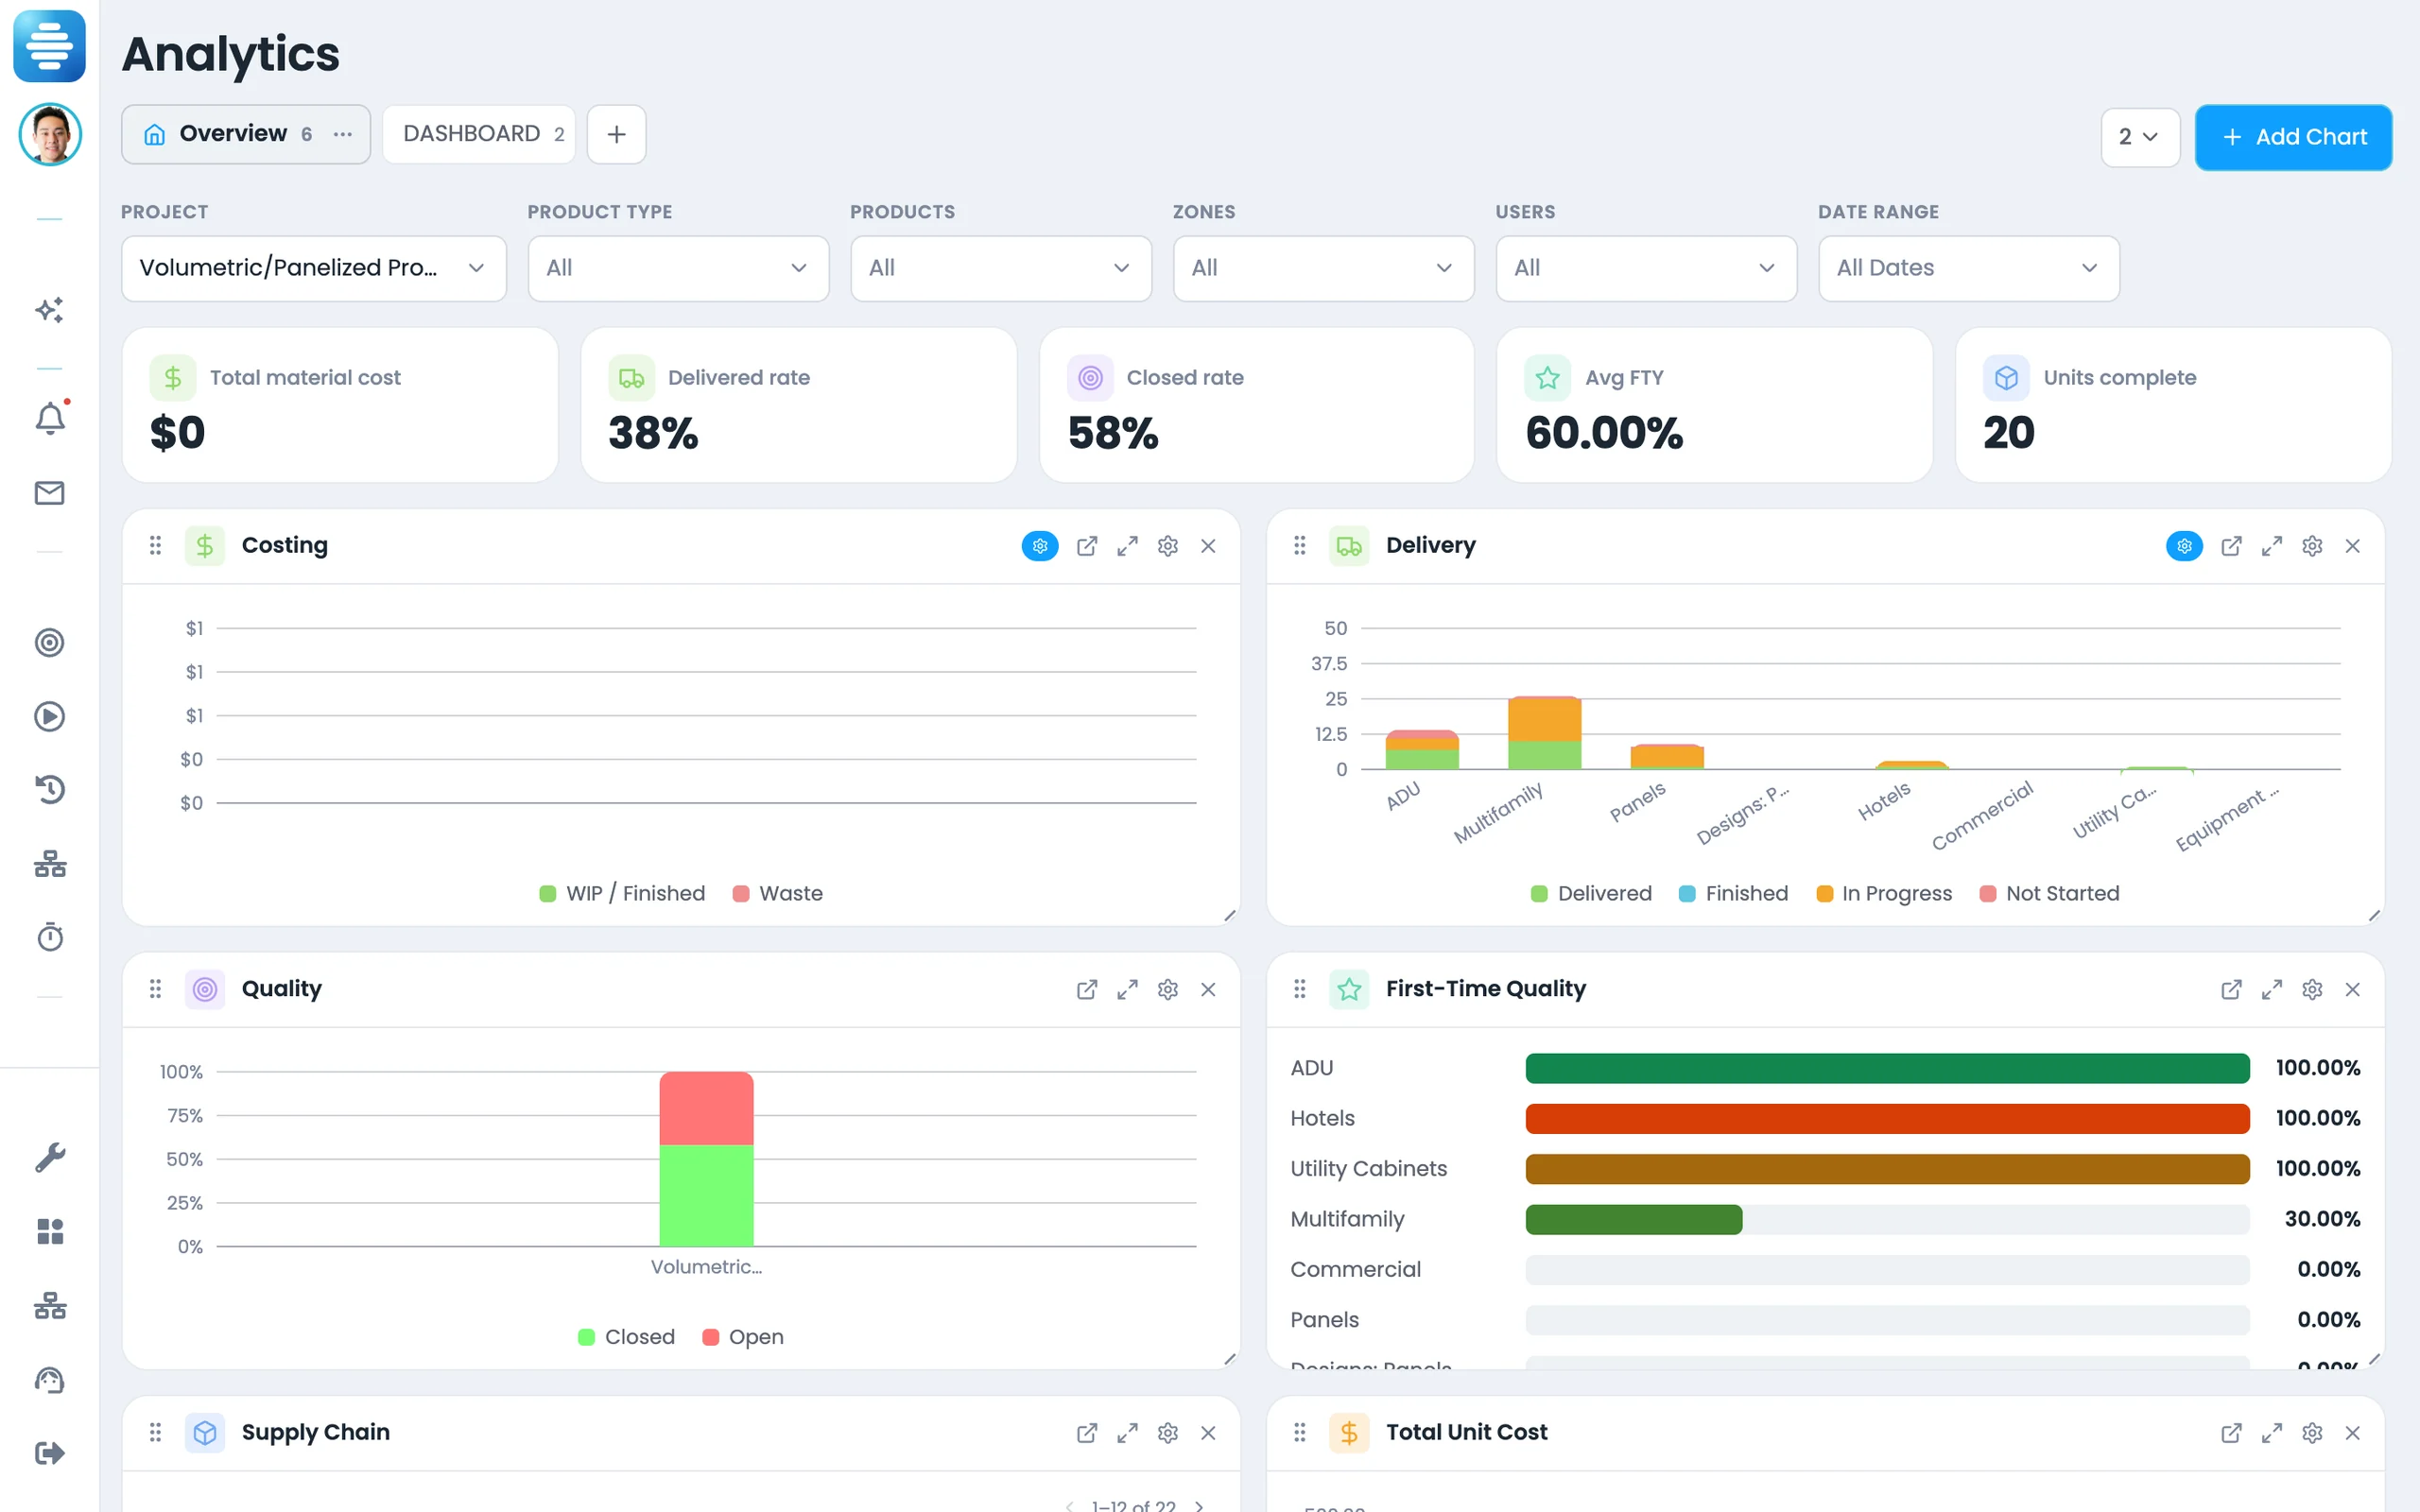Click the Add Chart button
2420x1512 pixels.
pos(2293,137)
